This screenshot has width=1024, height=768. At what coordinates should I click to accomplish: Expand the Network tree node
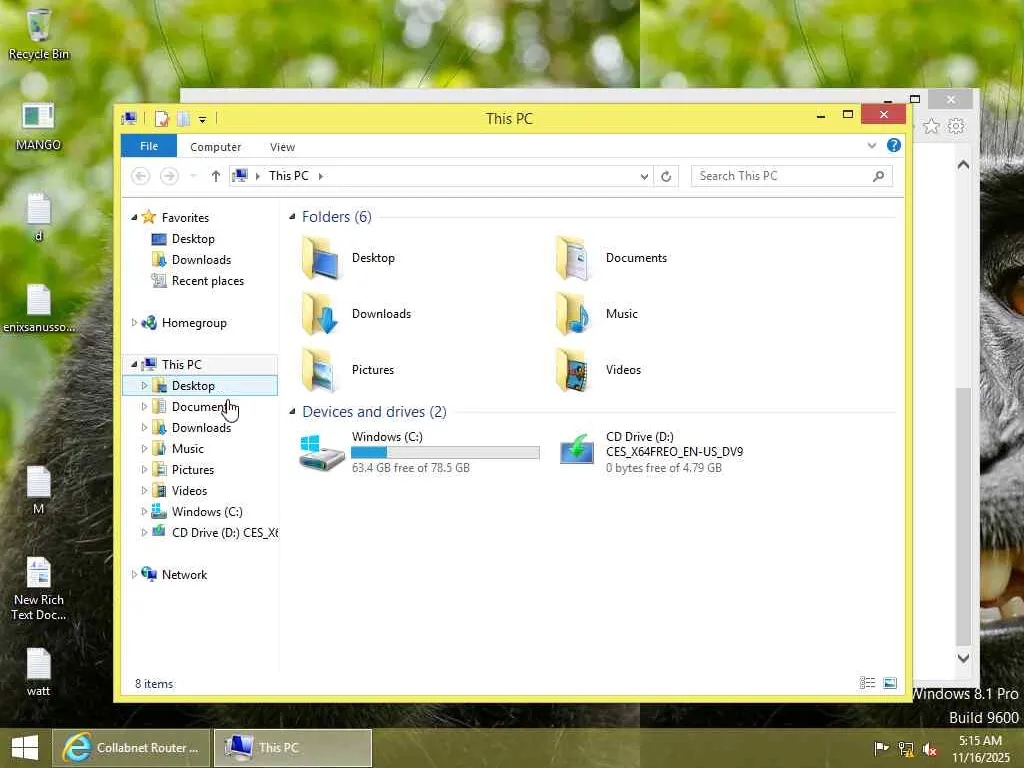point(134,575)
